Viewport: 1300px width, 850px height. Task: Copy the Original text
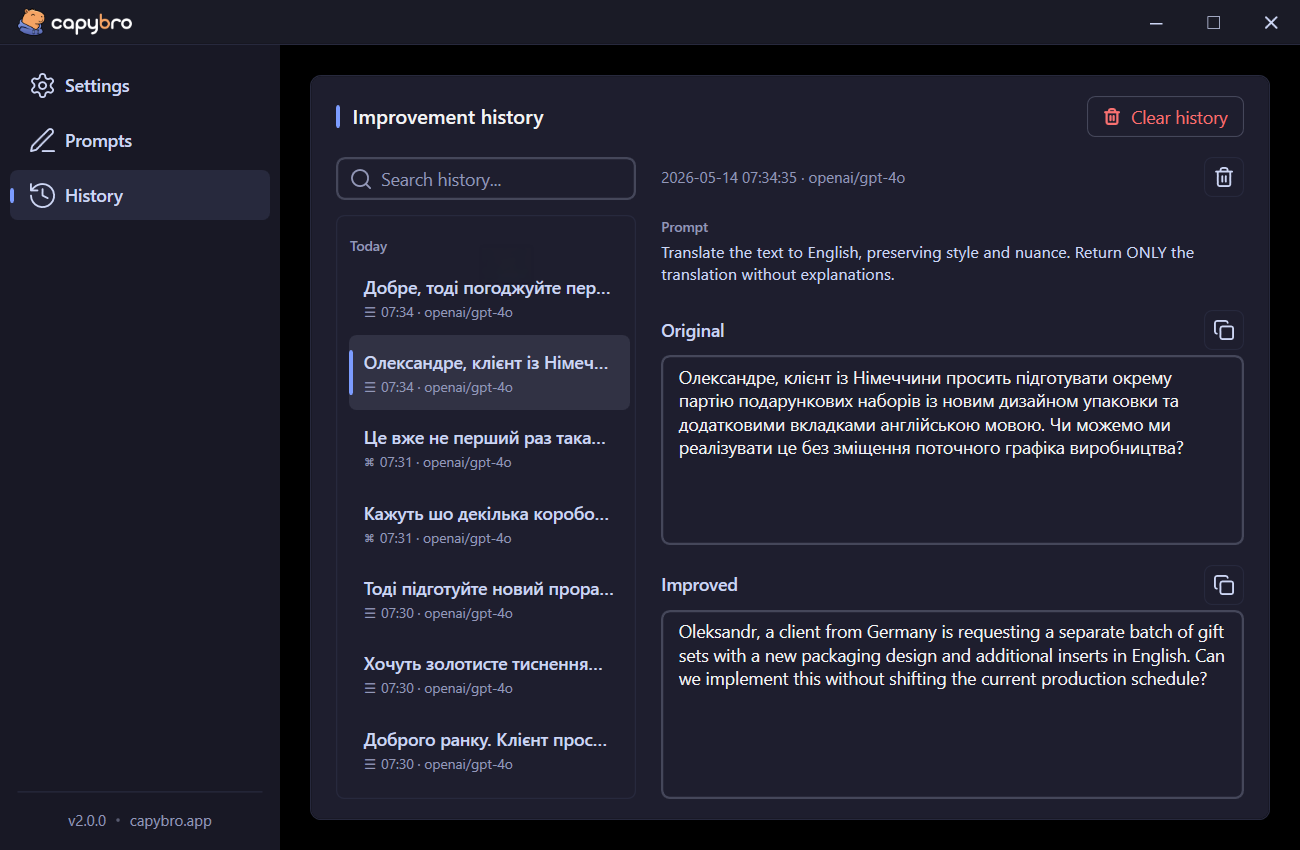coord(1223,330)
